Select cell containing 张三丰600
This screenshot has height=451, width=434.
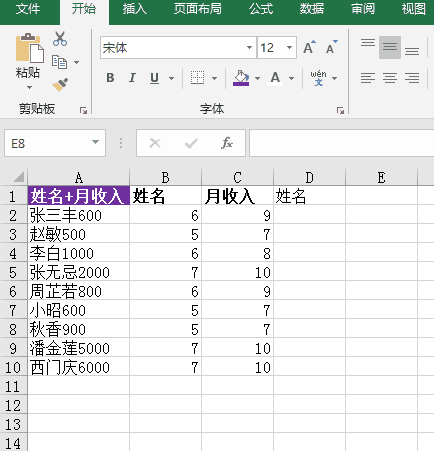(x=79, y=215)
